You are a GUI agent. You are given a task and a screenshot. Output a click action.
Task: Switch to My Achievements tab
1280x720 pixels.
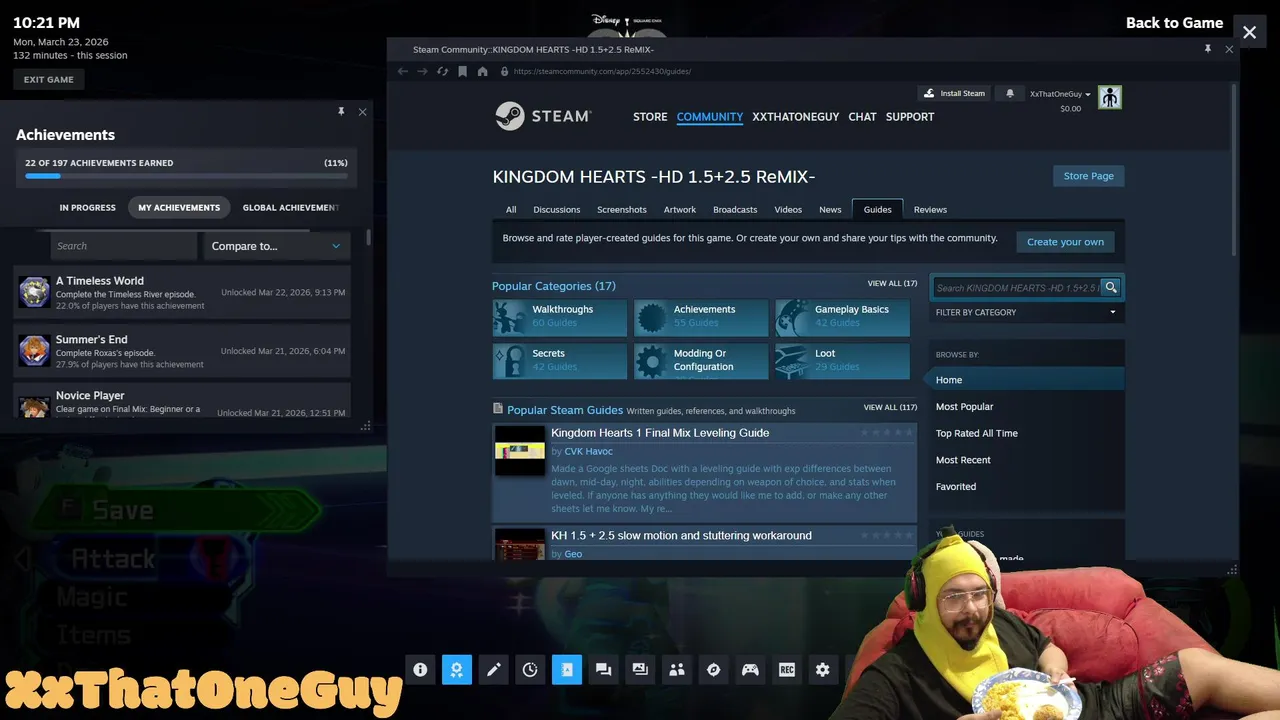(x=179, y=208)
